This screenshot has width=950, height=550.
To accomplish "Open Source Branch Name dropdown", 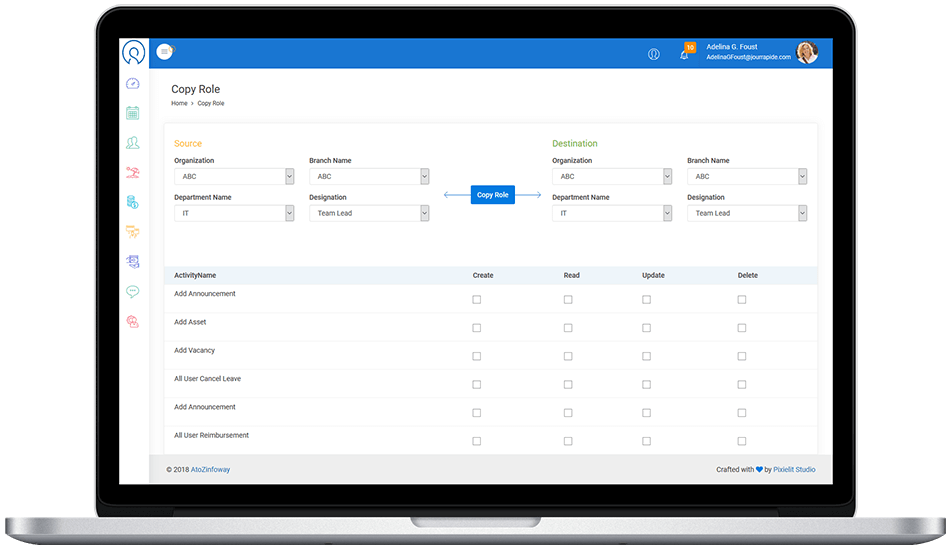I will 369,176.
